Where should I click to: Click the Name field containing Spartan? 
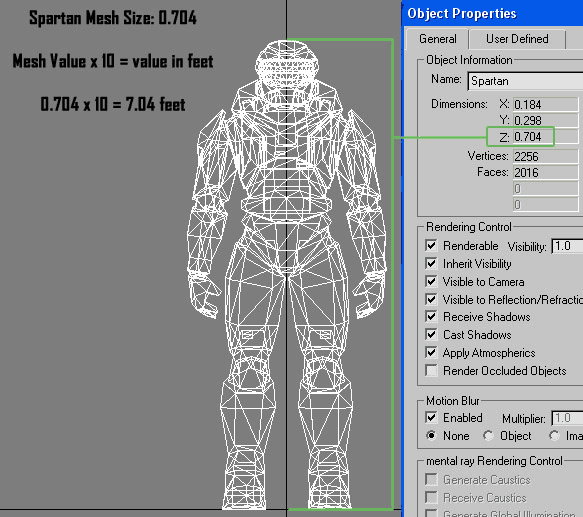(525, 81)
